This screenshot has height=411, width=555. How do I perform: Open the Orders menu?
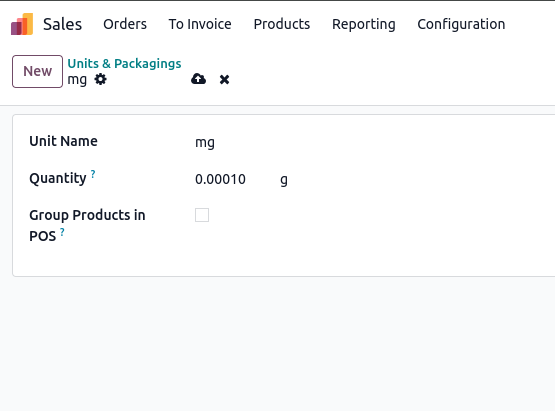tap(125, 24)
